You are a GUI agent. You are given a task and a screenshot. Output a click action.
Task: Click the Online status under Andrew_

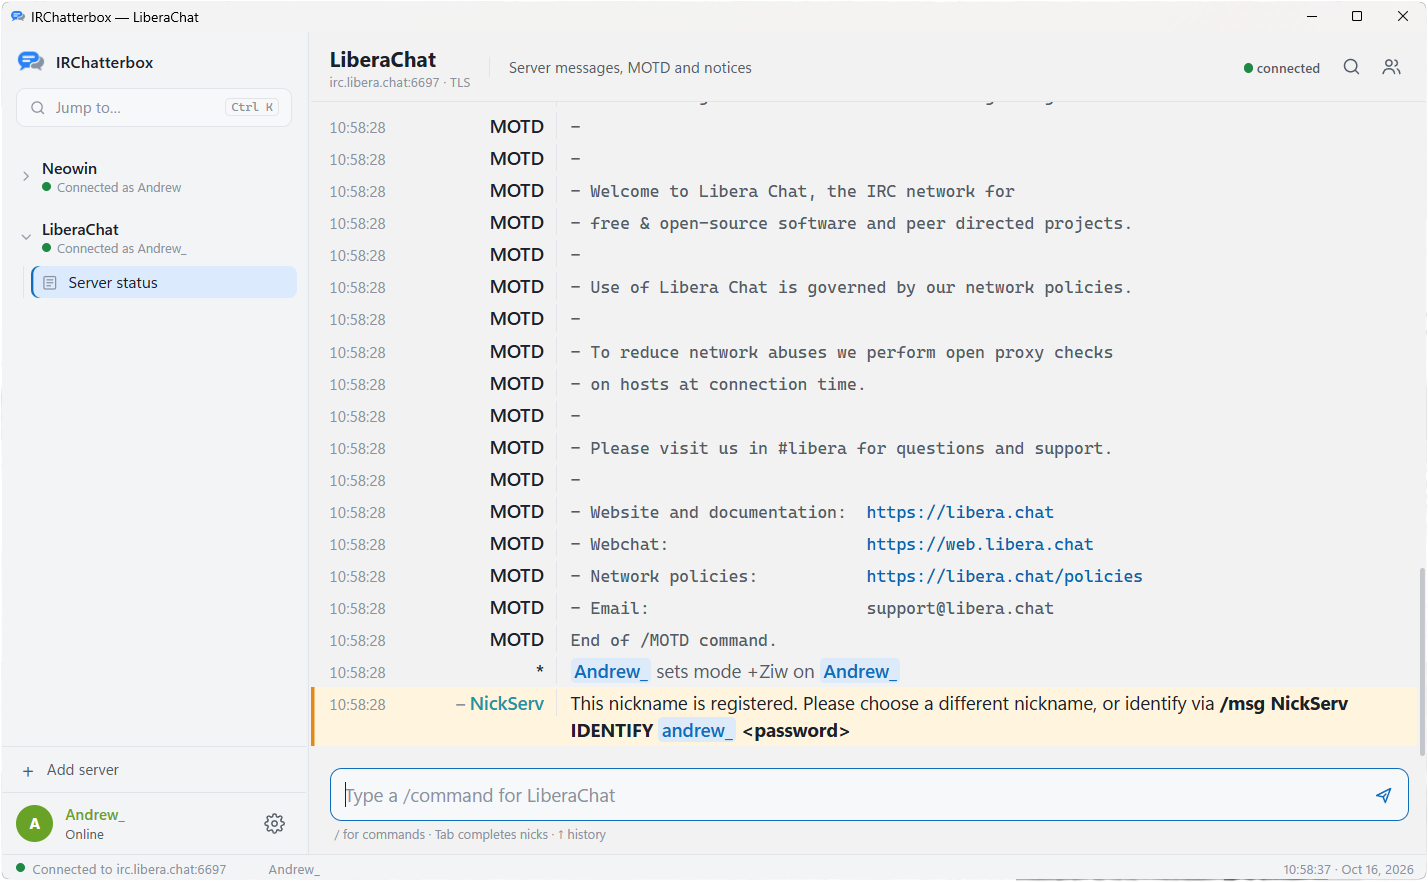(84, 834)
